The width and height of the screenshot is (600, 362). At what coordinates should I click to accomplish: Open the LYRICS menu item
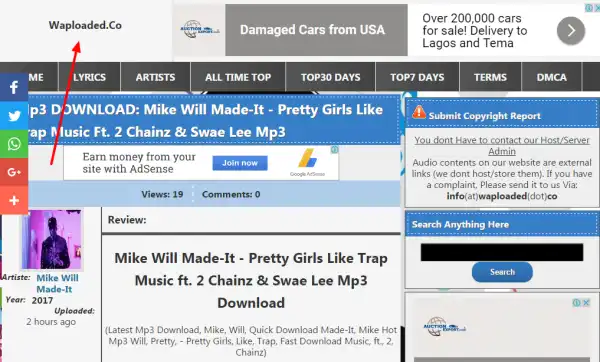point(90,77)
